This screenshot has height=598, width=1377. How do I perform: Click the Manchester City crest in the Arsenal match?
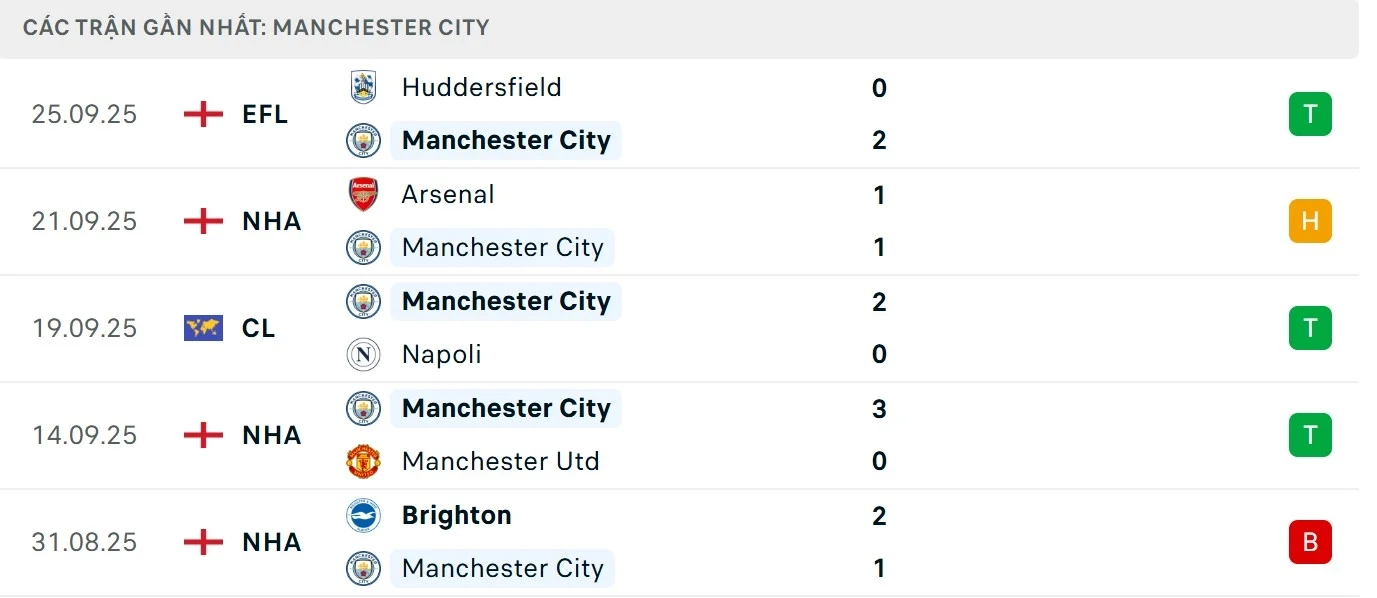click(x=362, y=247)
